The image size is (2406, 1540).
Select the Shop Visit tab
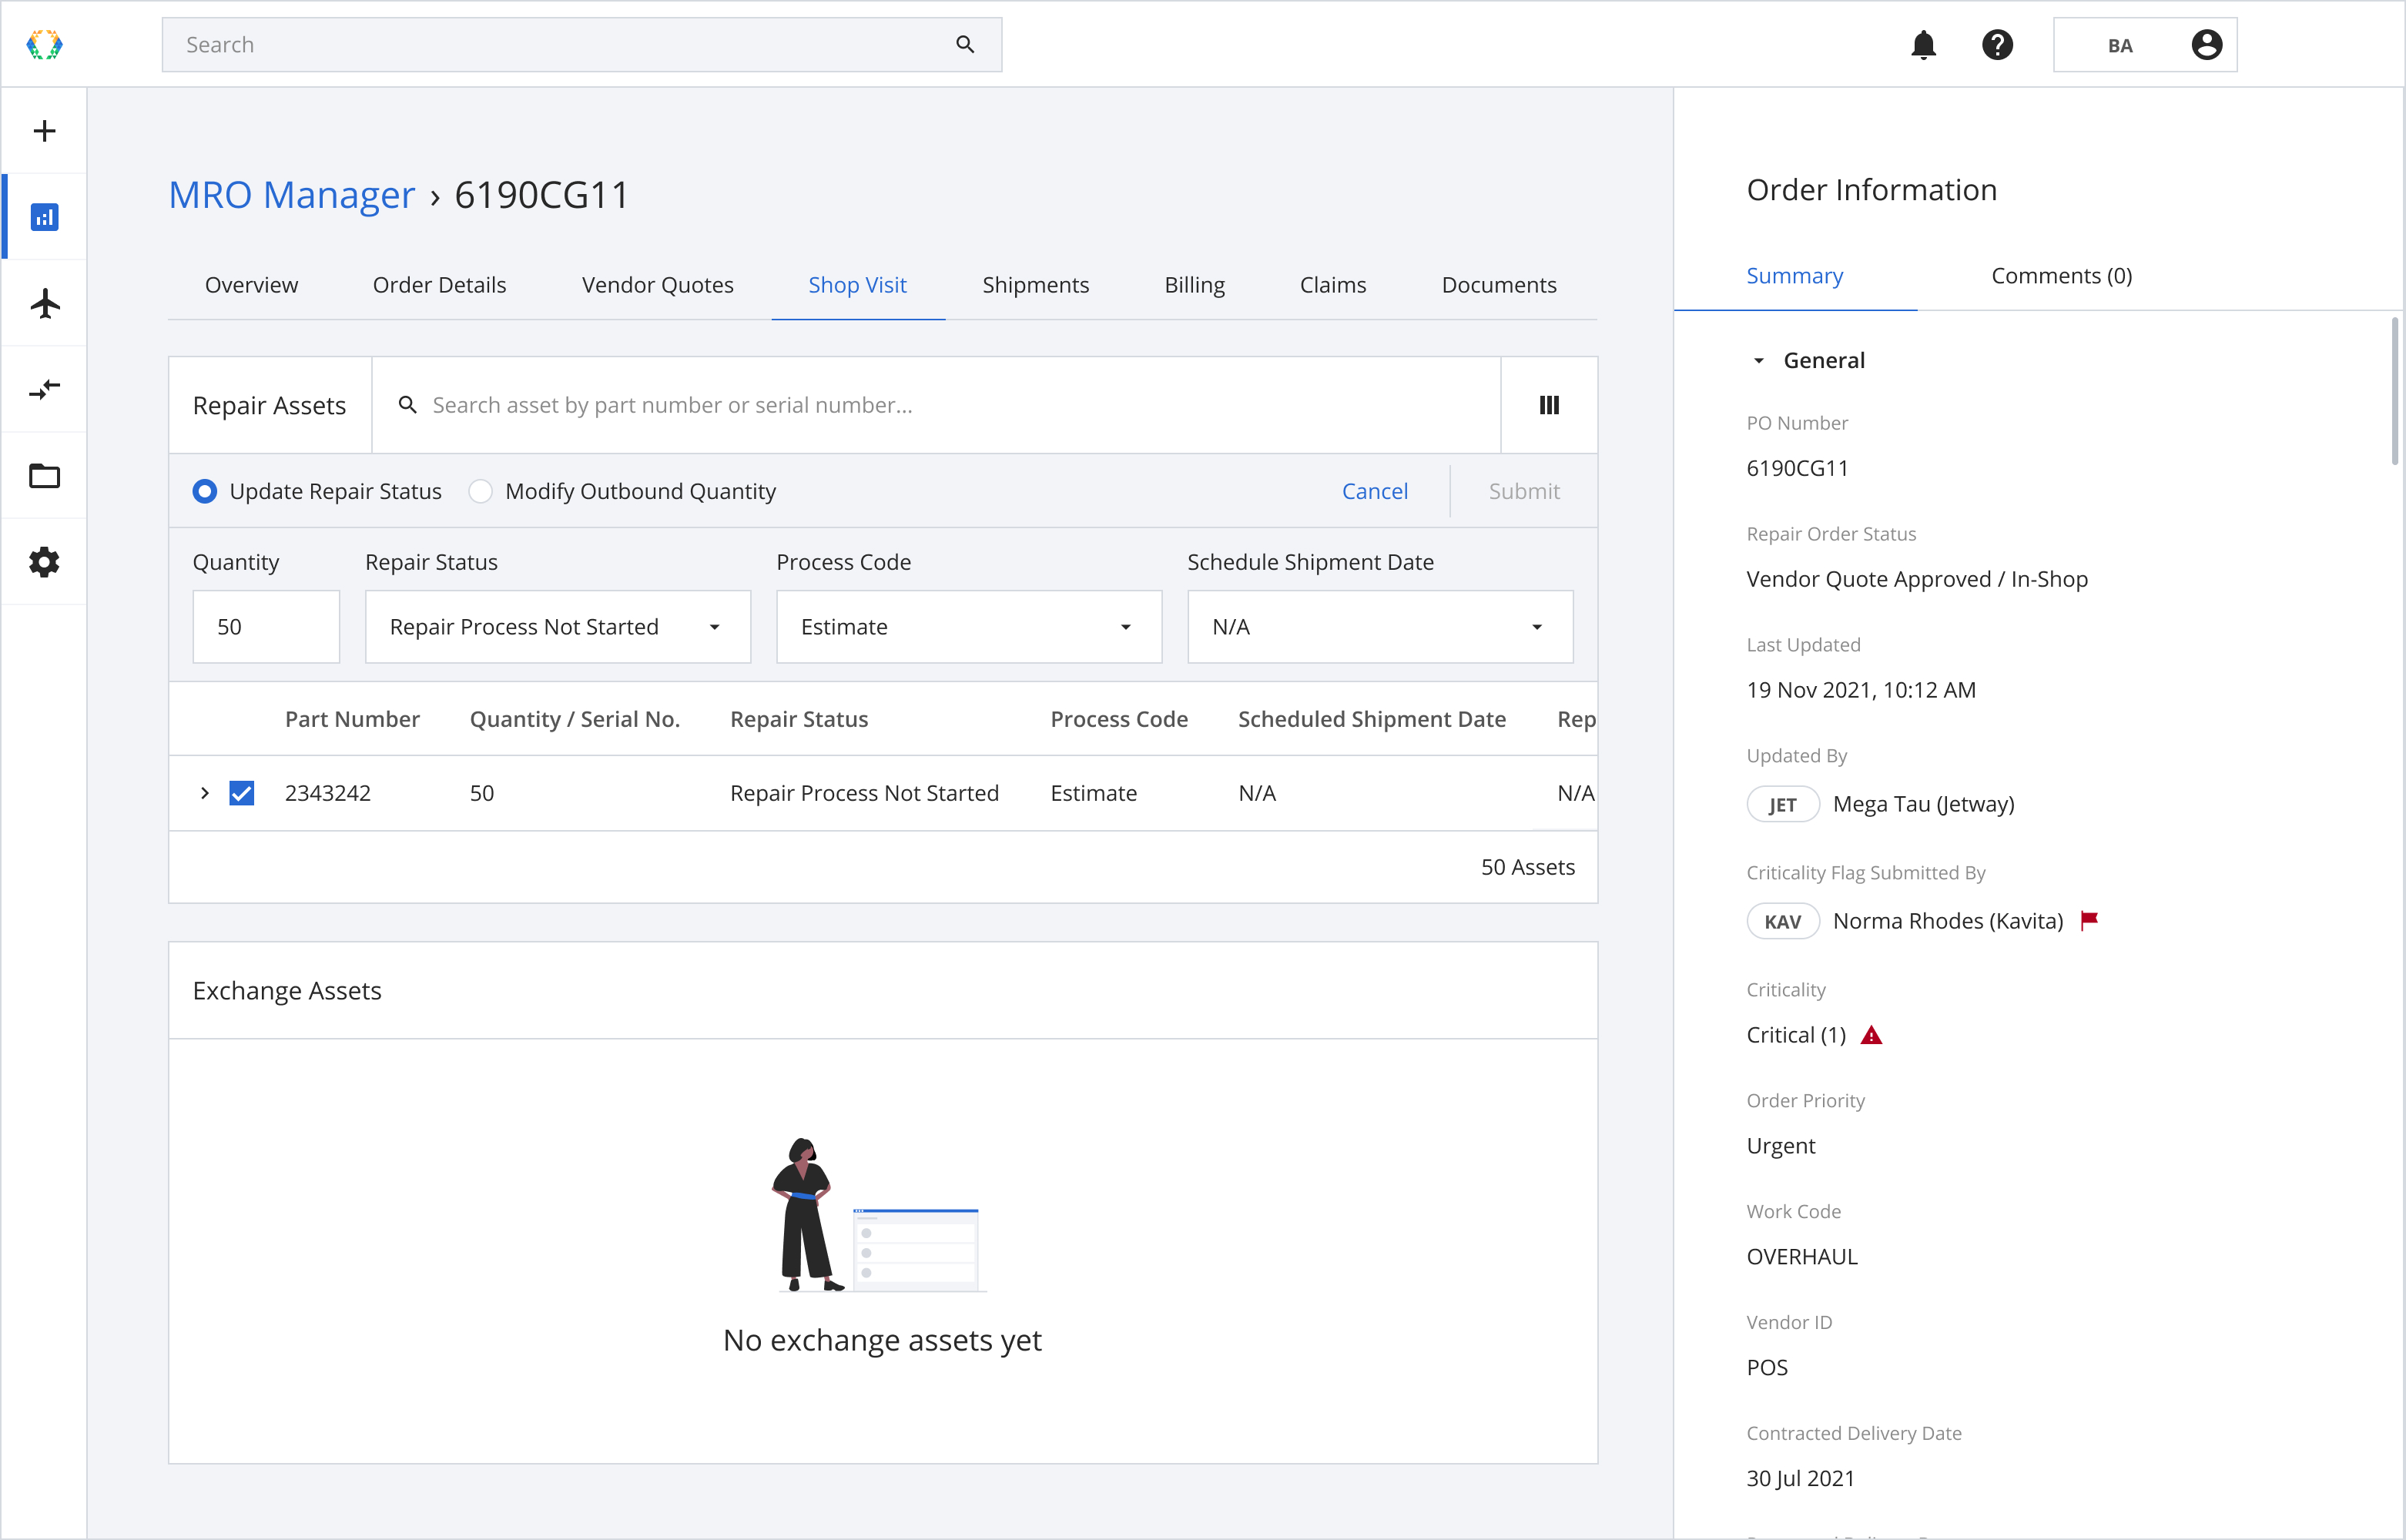(x=857, y=285)
